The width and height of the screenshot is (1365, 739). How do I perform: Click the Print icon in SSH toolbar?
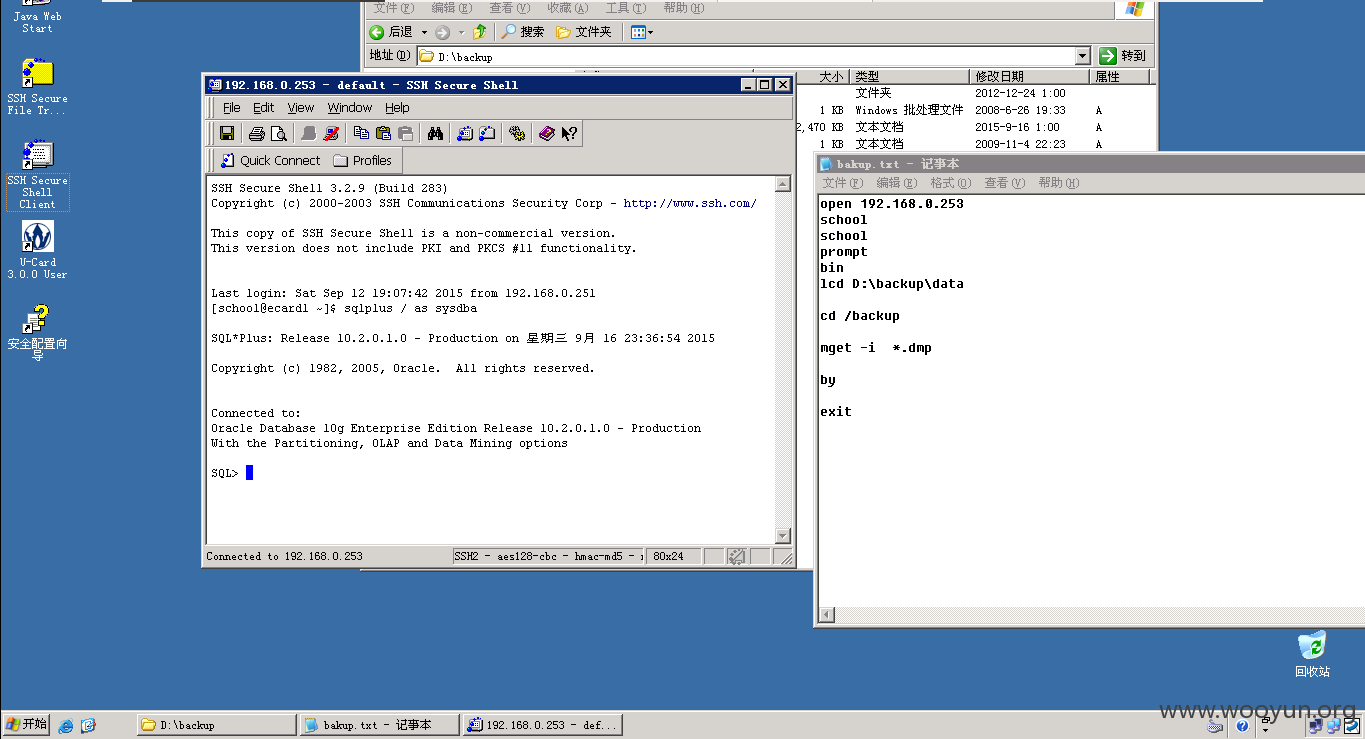(x=257, y=133)
